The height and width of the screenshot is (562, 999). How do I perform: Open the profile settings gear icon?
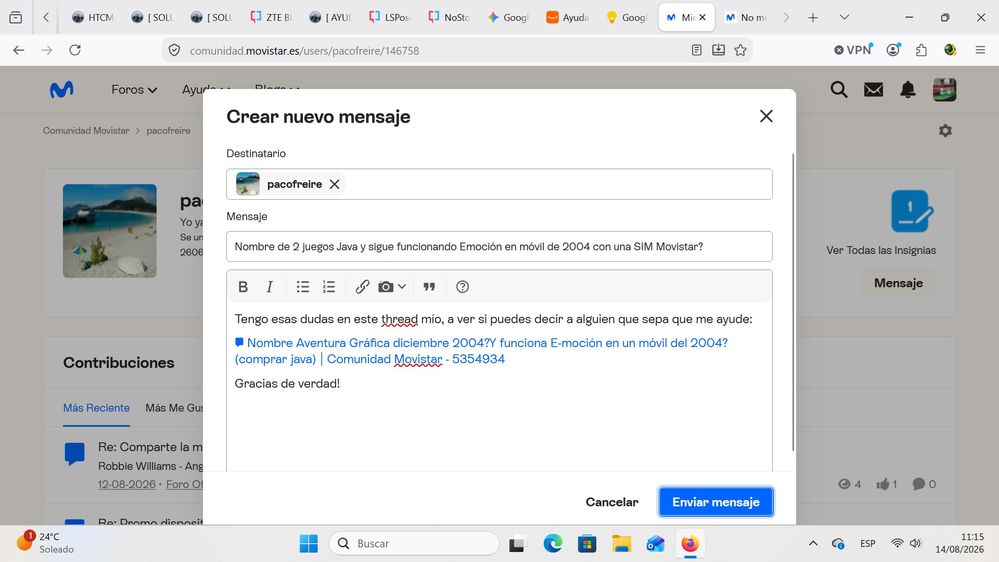pos(945,131)
